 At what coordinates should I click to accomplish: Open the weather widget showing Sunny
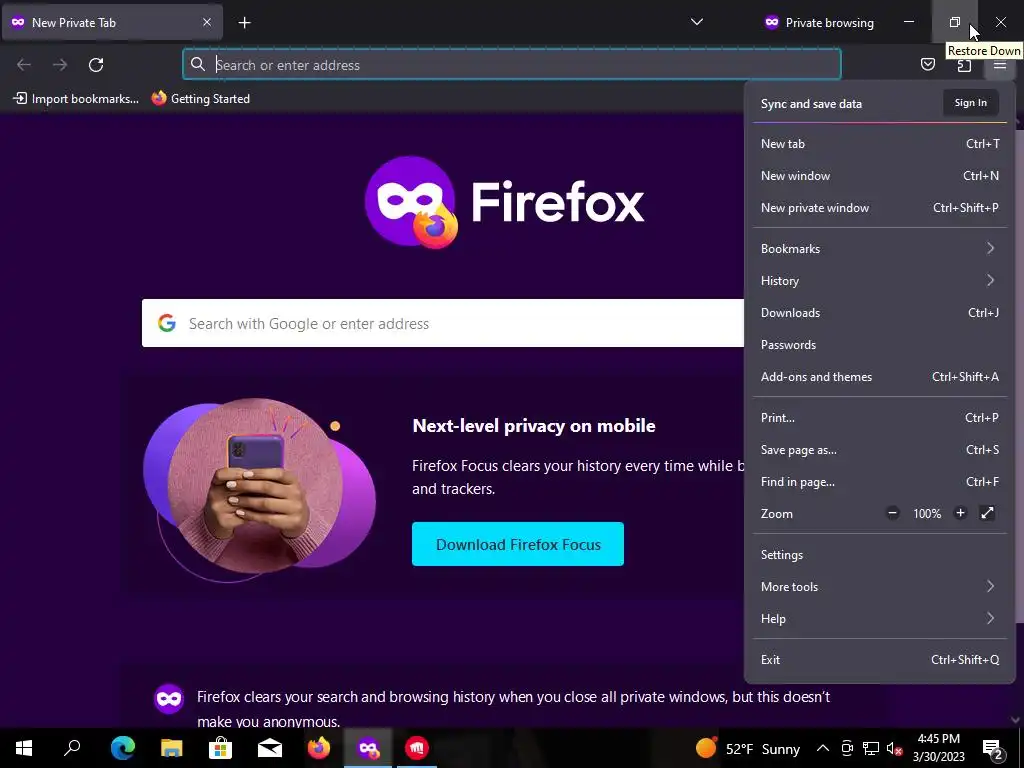click(748, 748)
